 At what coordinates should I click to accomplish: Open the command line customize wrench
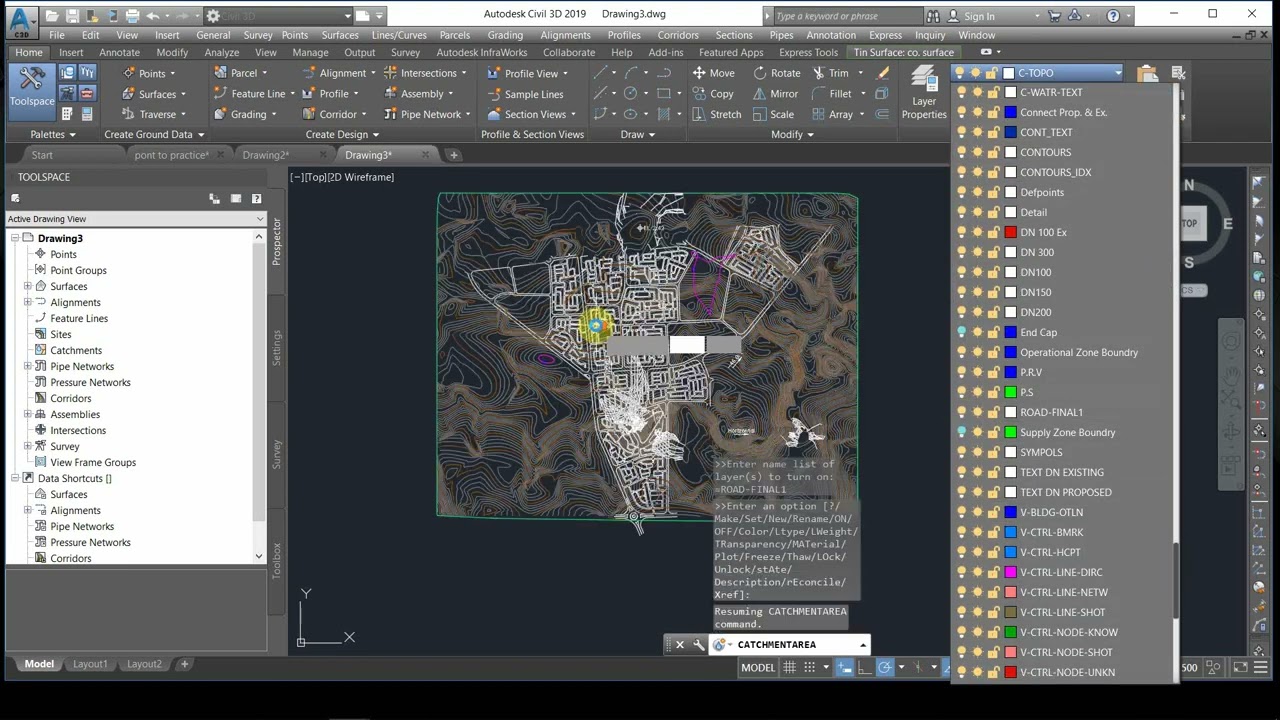point(698,645)
